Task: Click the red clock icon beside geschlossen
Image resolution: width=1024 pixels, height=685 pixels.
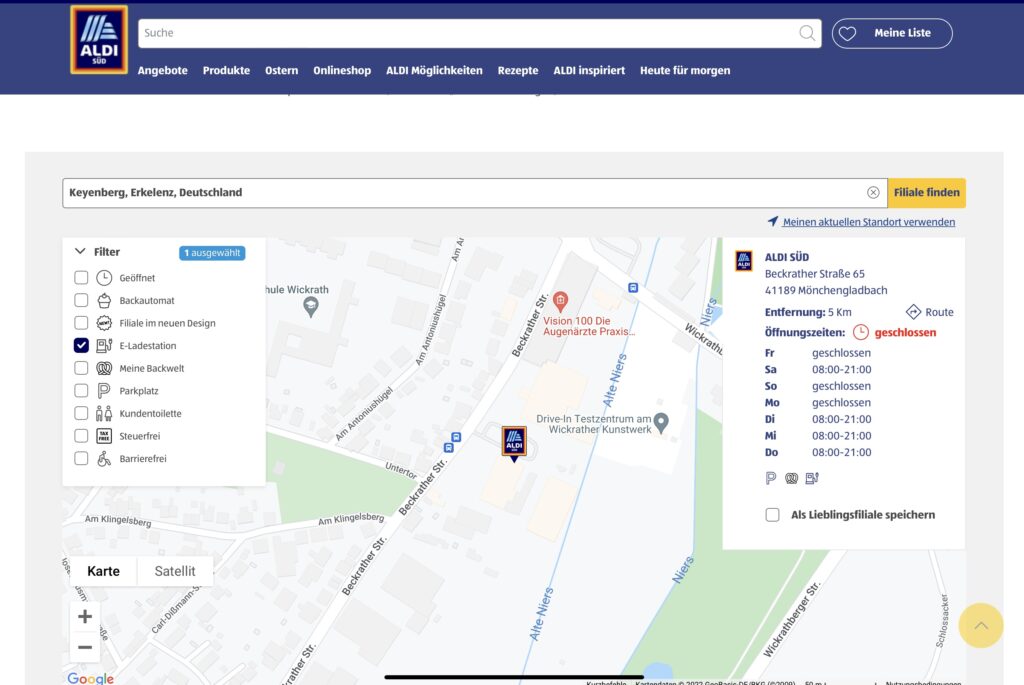Action: tap(861, 332)
